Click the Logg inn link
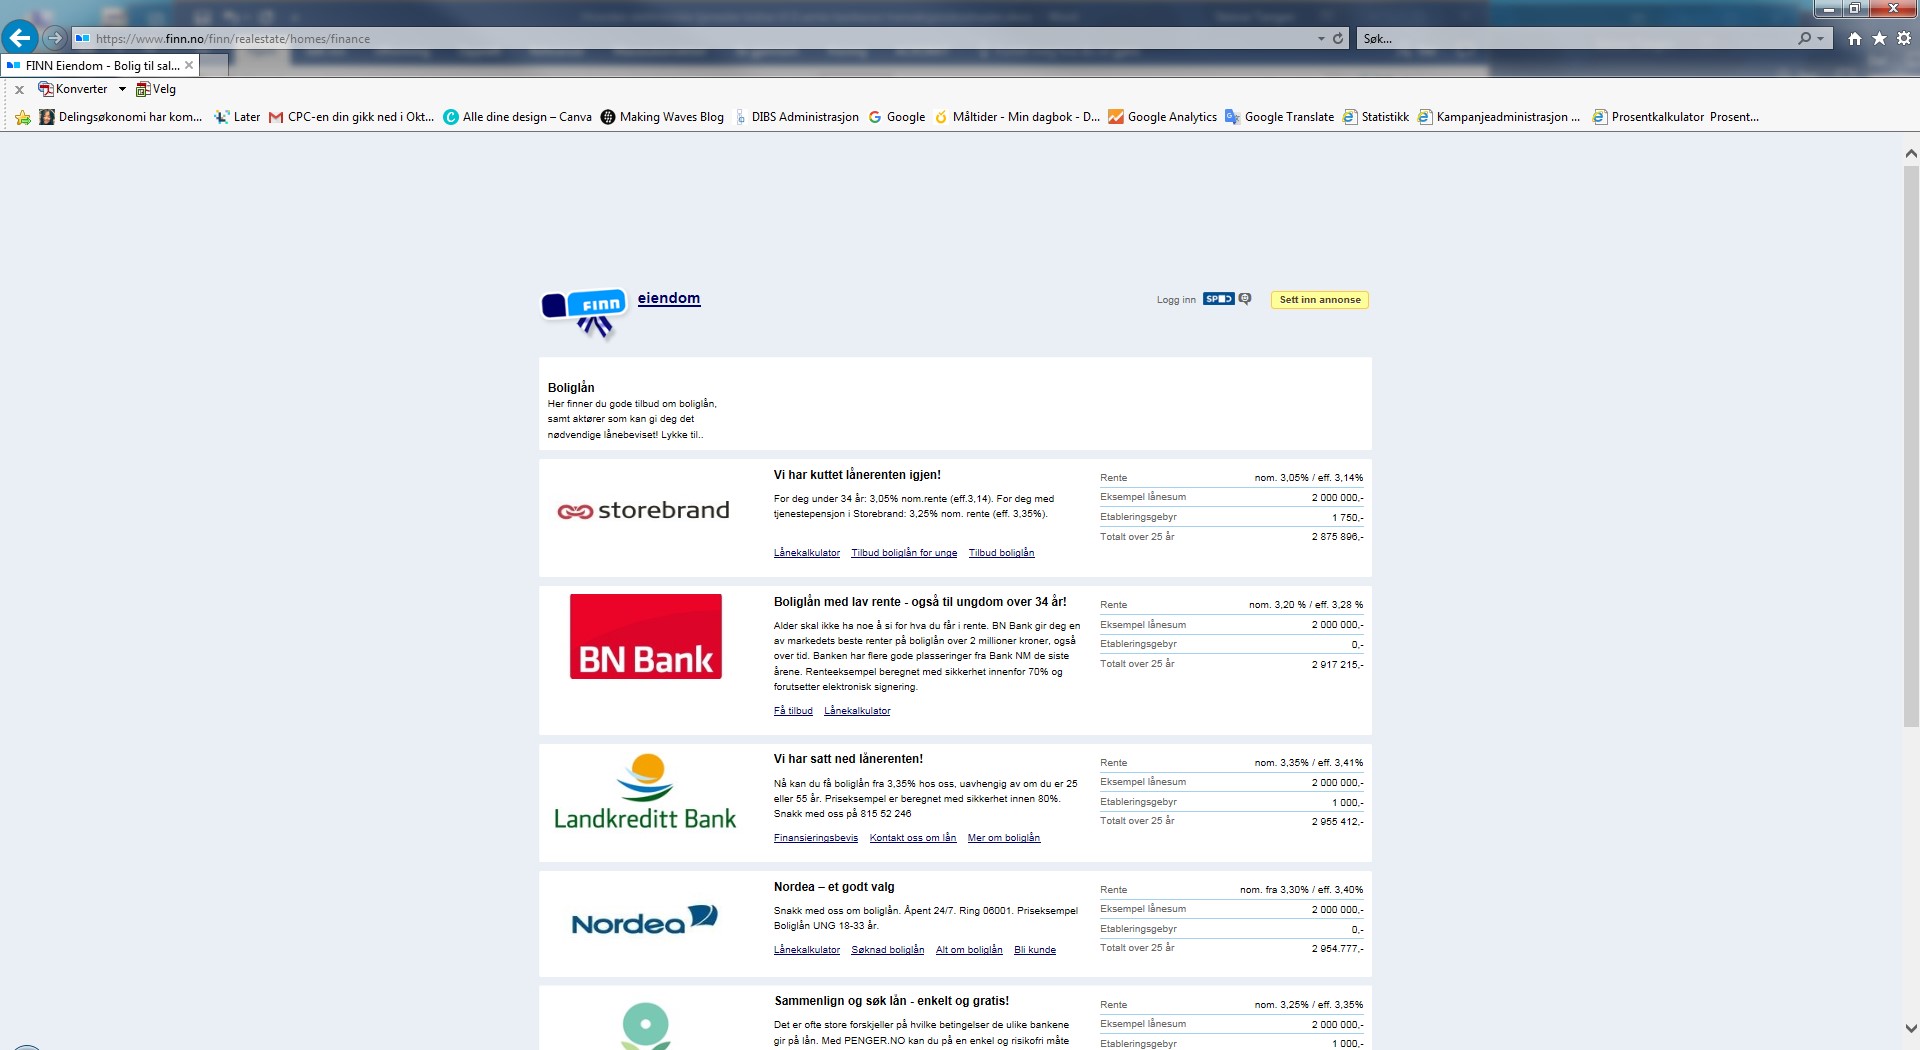The image size is (1920, 1050). tap(1176, 300)
